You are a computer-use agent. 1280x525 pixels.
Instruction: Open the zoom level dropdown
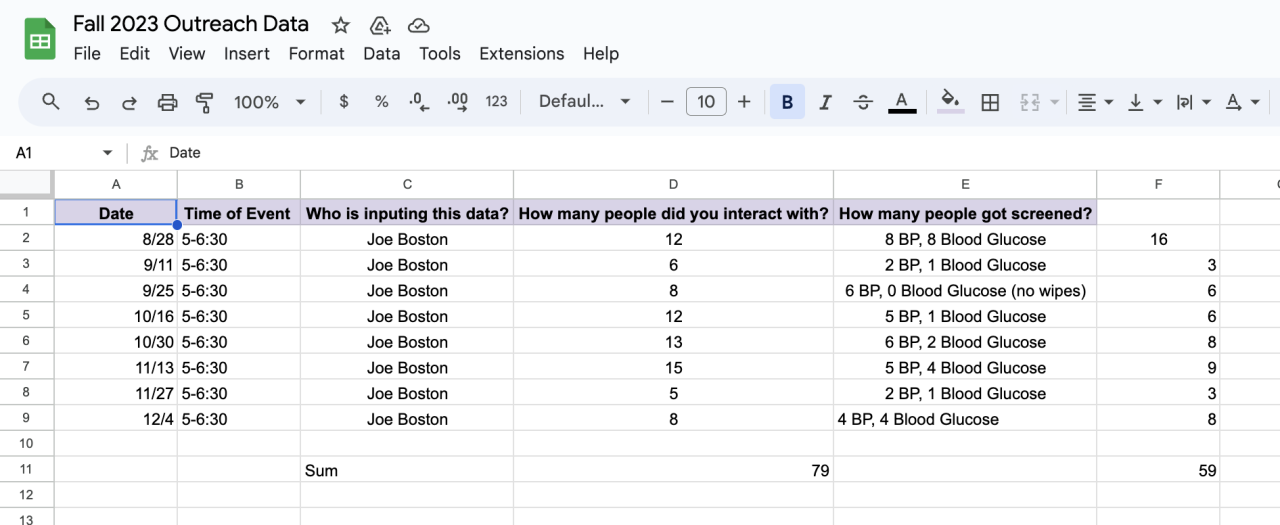point(269,101)
